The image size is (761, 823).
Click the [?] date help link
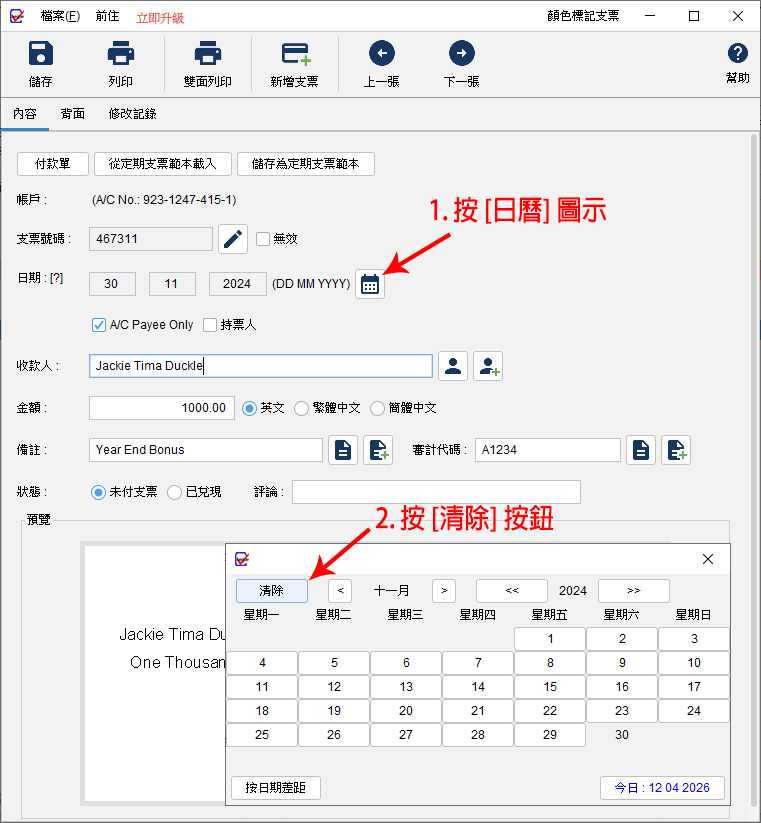(56, 278)
